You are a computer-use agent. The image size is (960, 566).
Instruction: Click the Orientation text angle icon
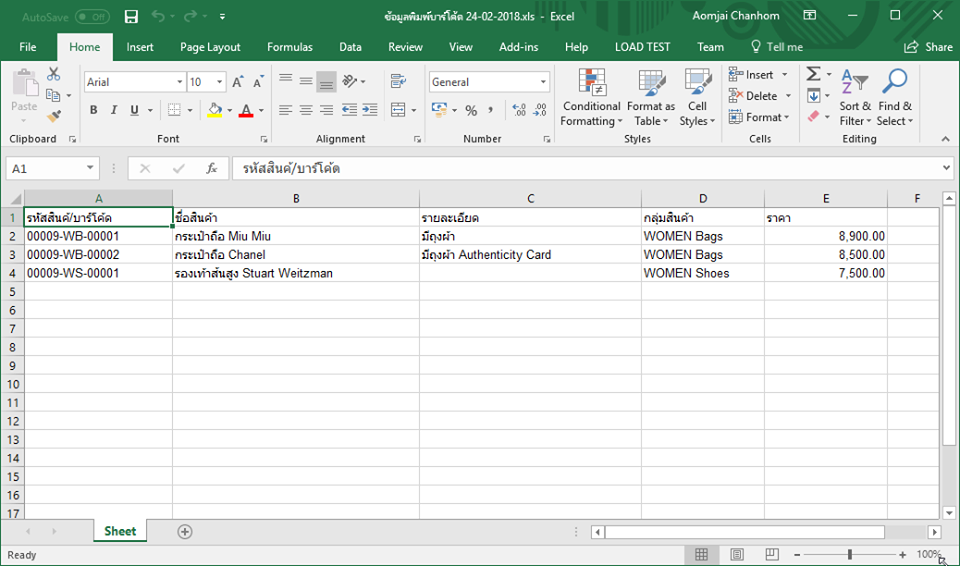click(x=350, y=81)
